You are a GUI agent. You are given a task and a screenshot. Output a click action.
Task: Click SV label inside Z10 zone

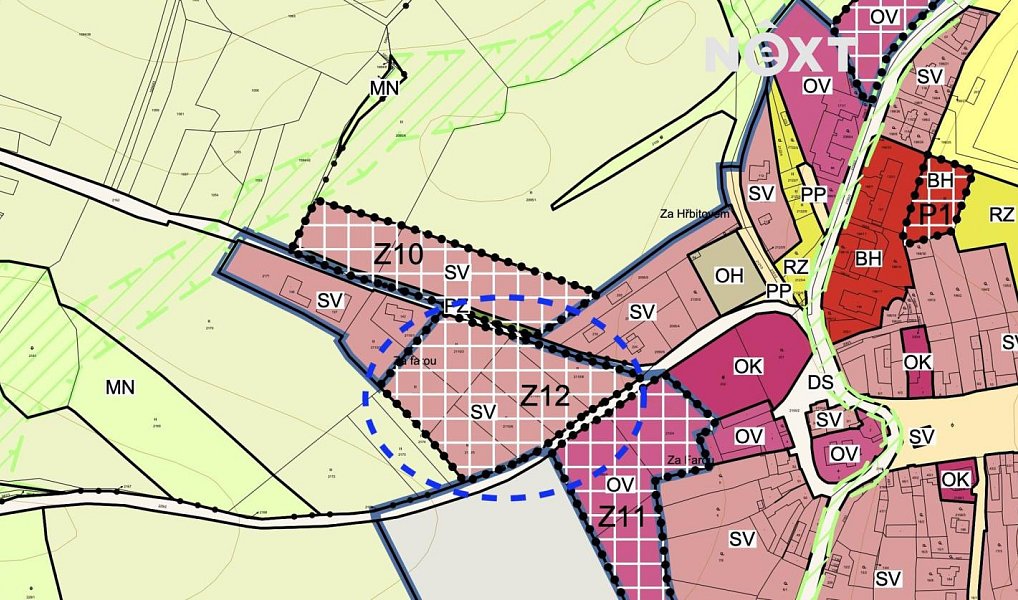coord(456,273)
